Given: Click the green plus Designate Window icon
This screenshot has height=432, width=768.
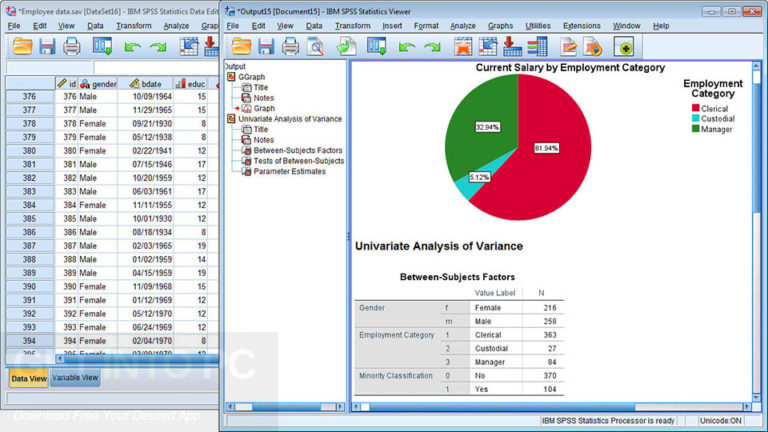Looking at the screenshot, I should [x=624, y=48].
